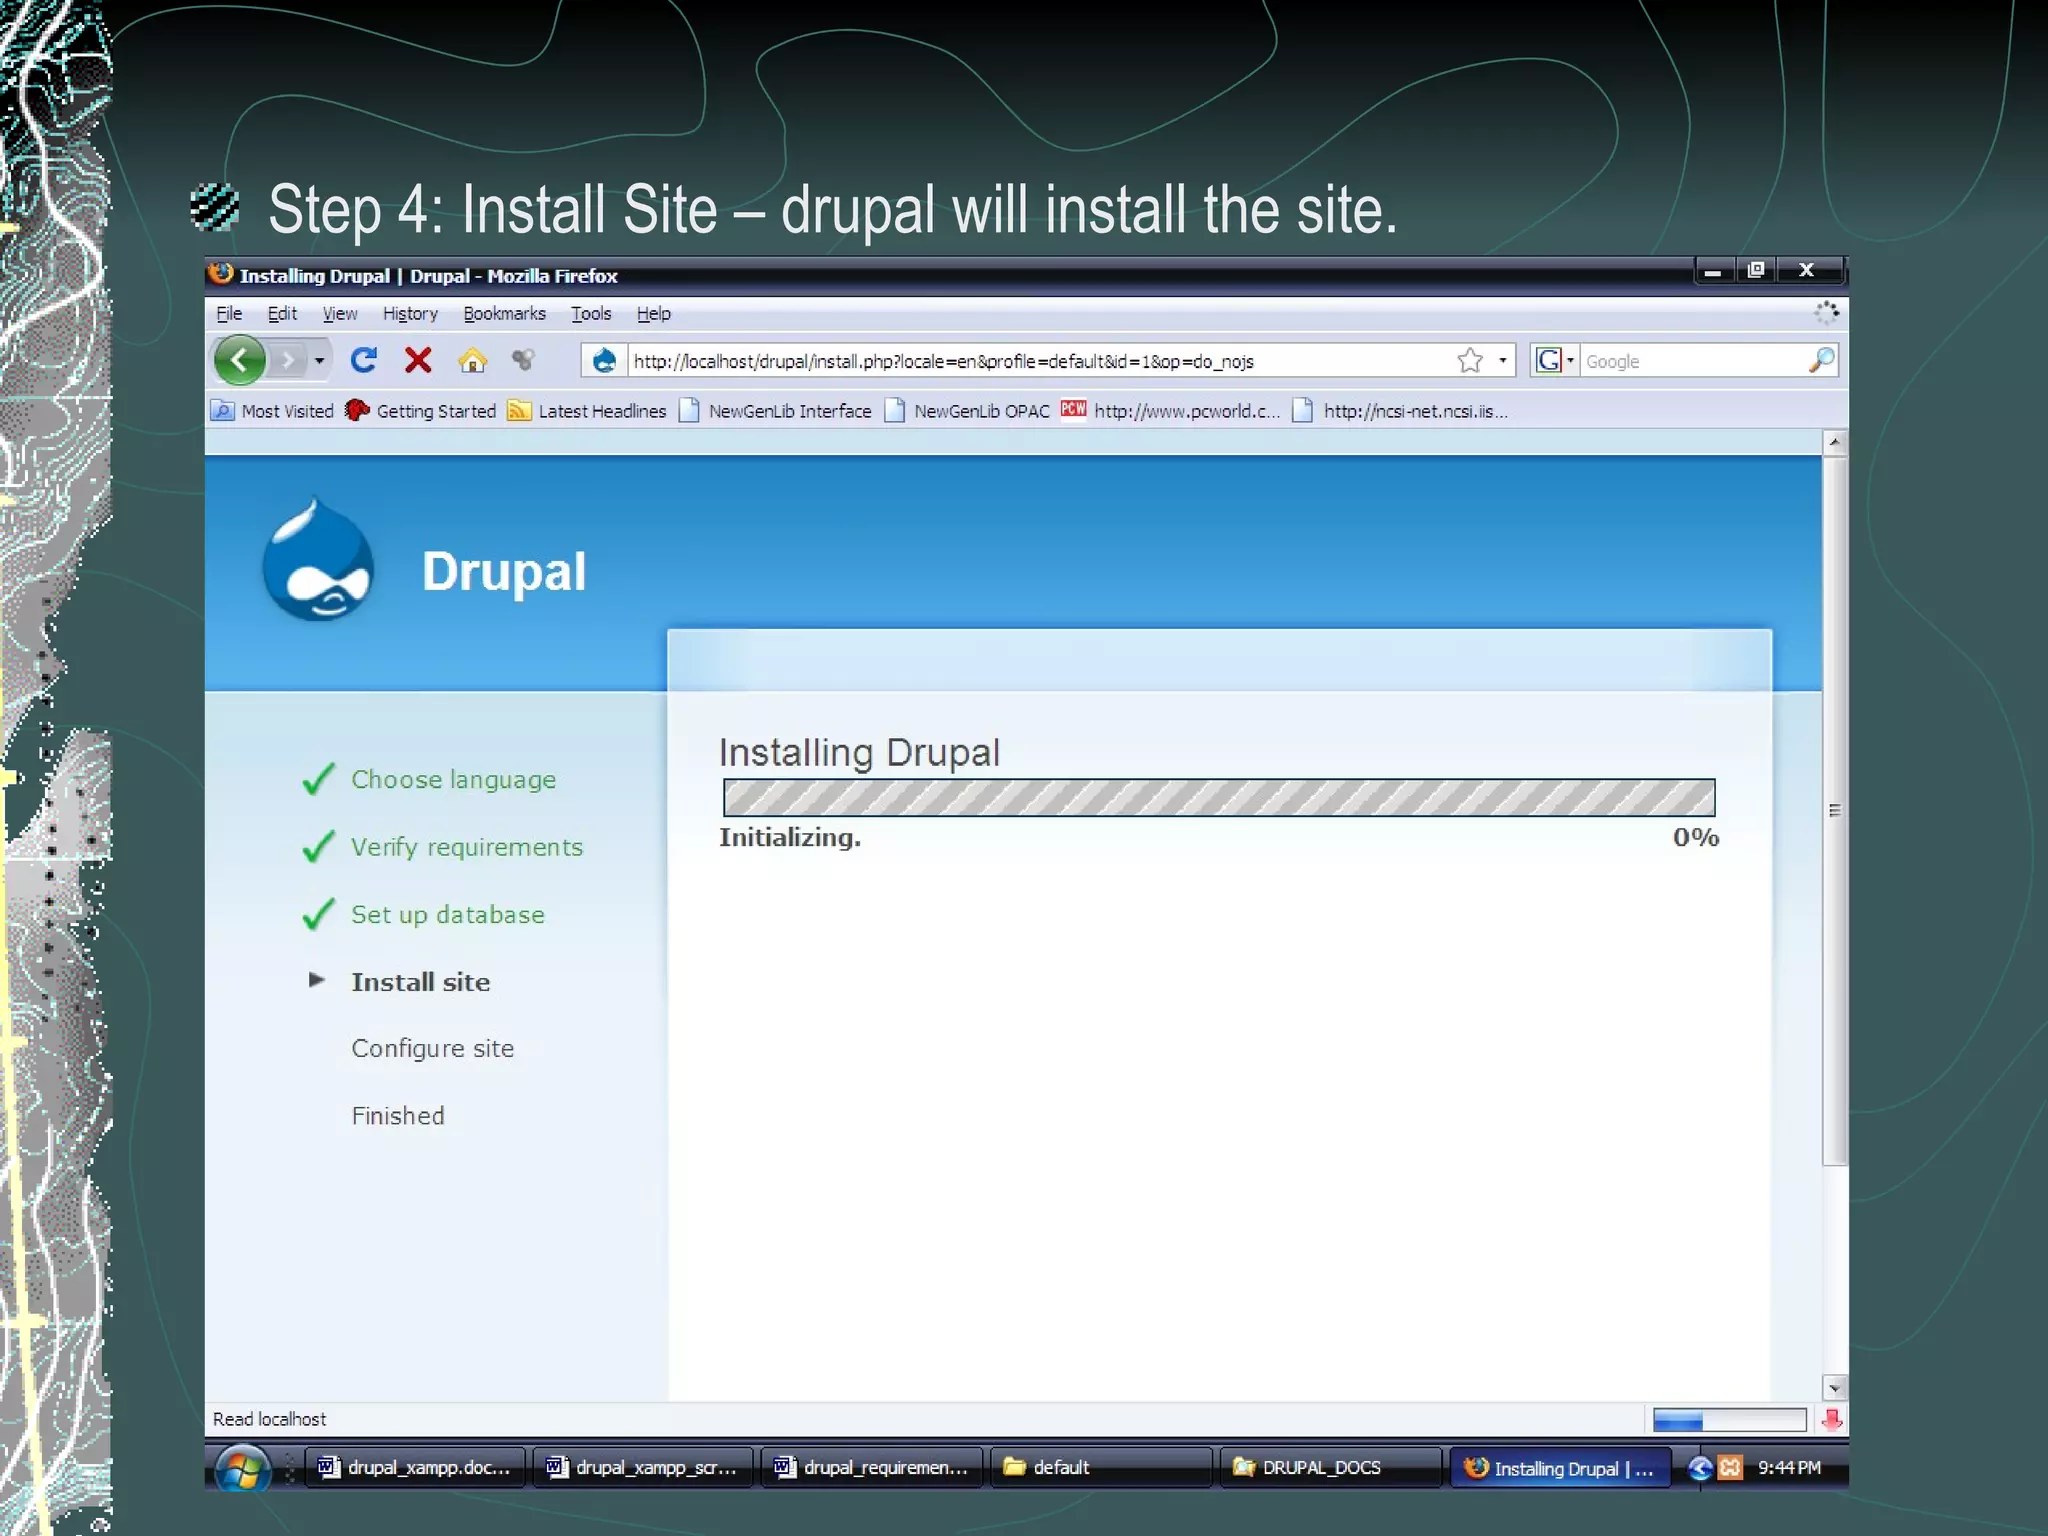Click the blue arrow system tray icon

point(1700,1468)
